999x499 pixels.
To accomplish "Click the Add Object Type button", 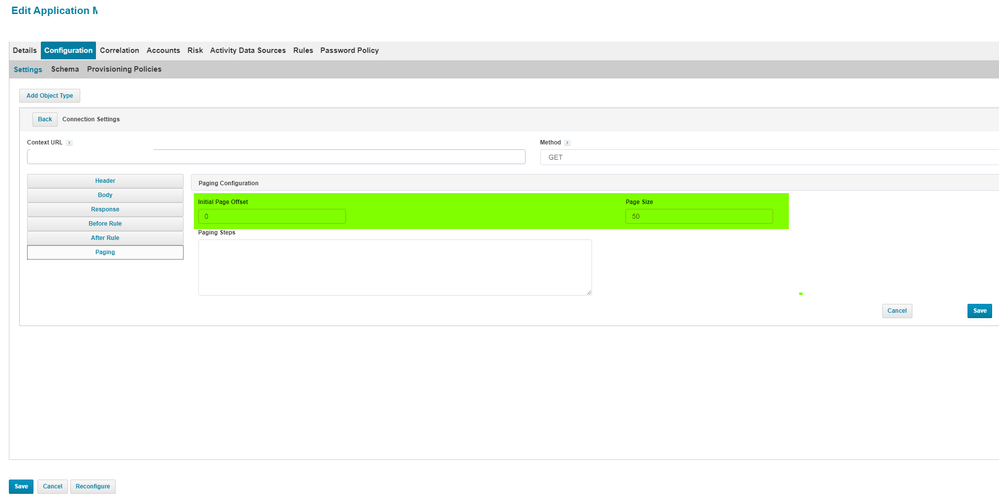I will (49, 96).
